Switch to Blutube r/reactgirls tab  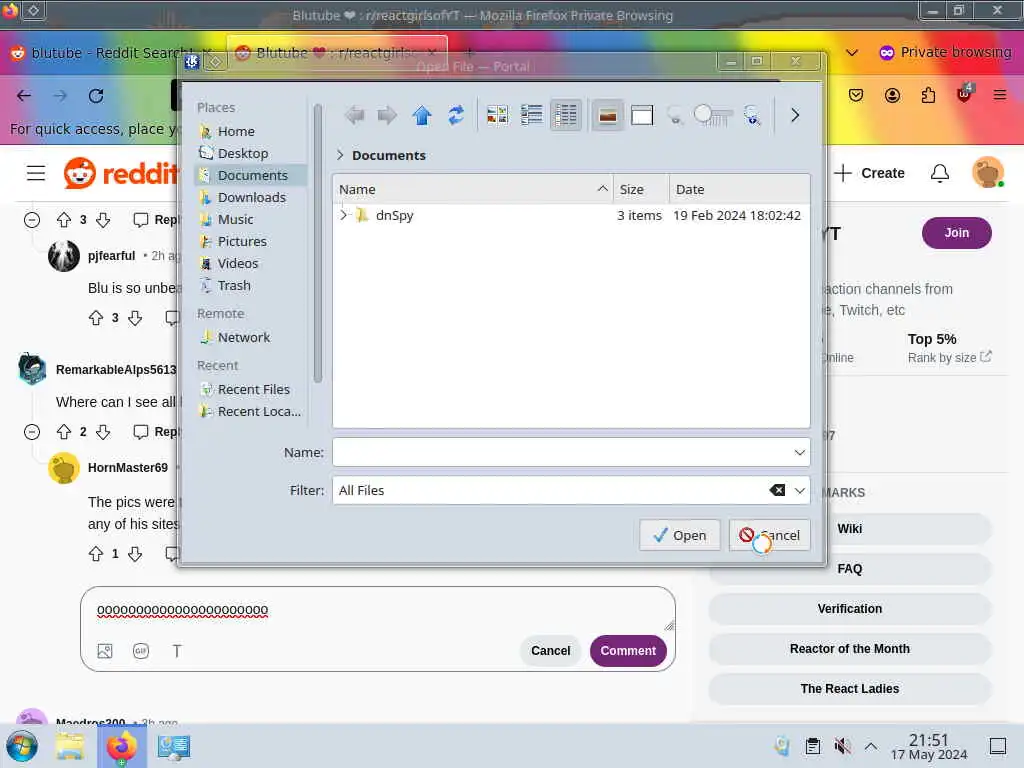point(337,53)
